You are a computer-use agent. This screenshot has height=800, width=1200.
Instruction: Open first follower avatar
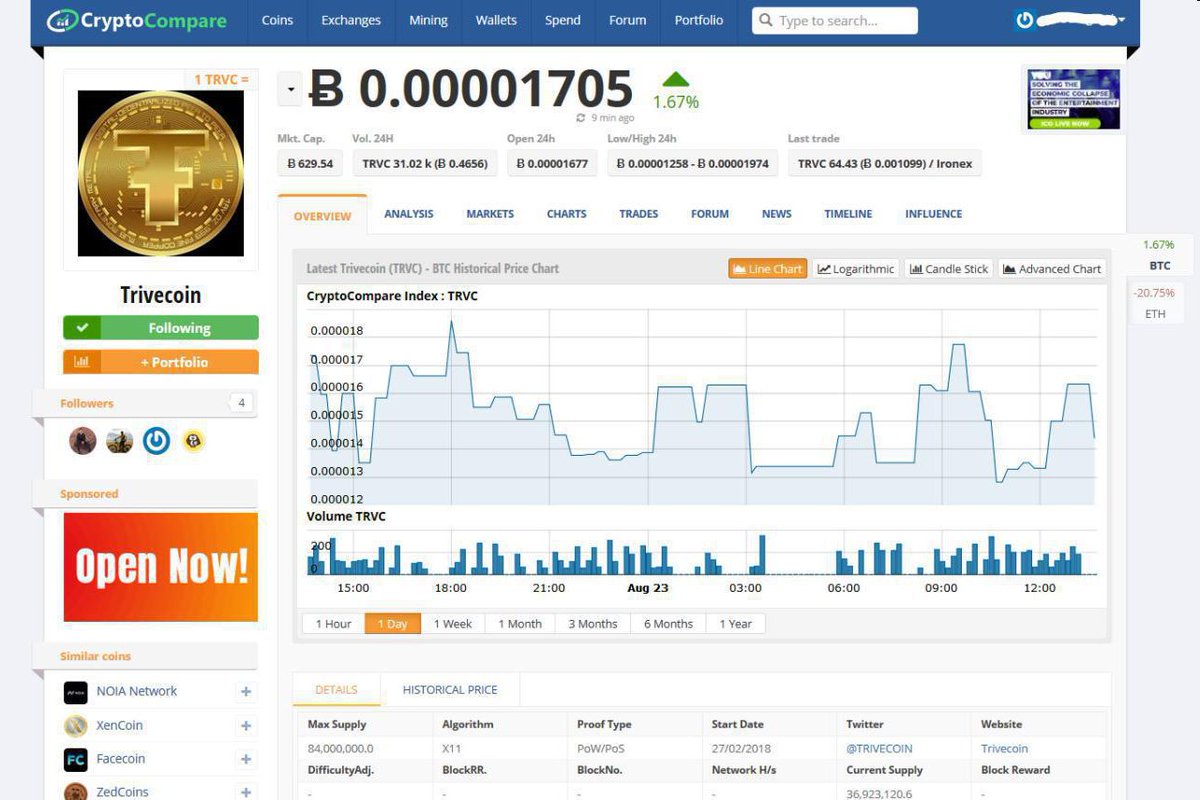coord(83,440)
